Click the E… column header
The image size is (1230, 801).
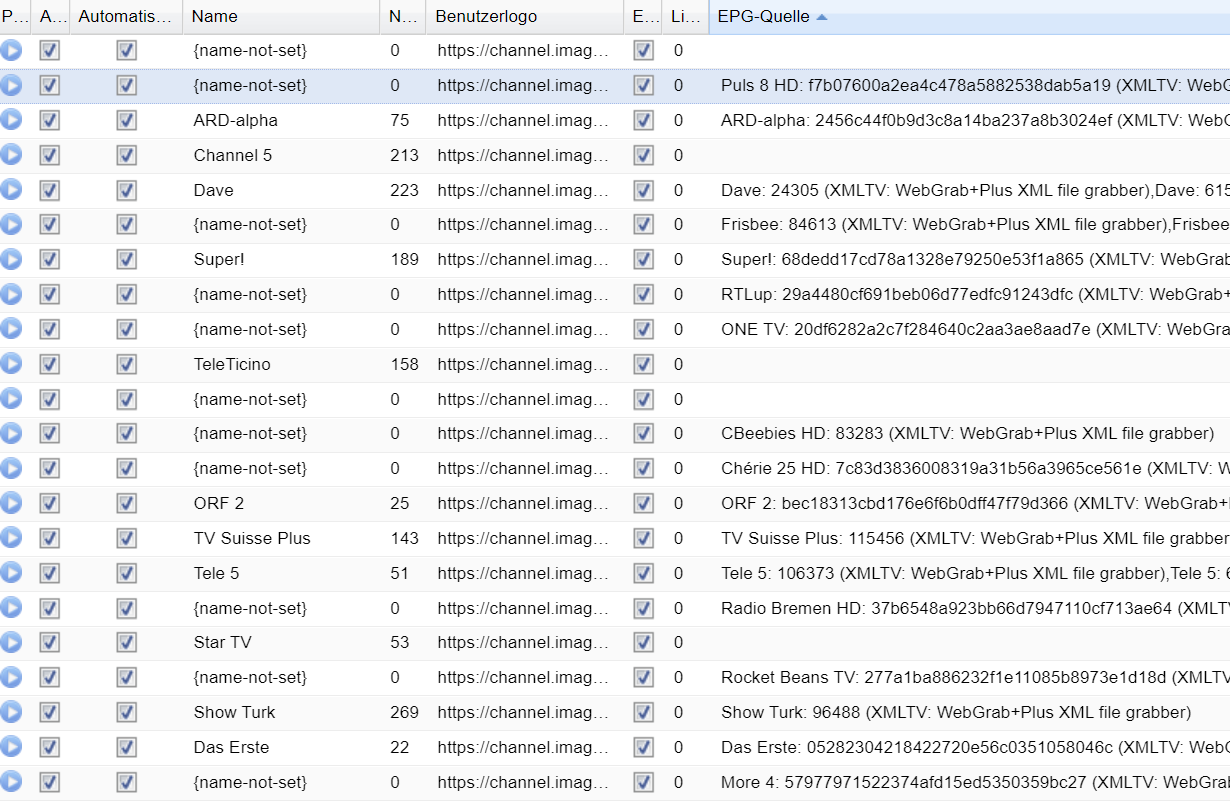click(643, 16)
